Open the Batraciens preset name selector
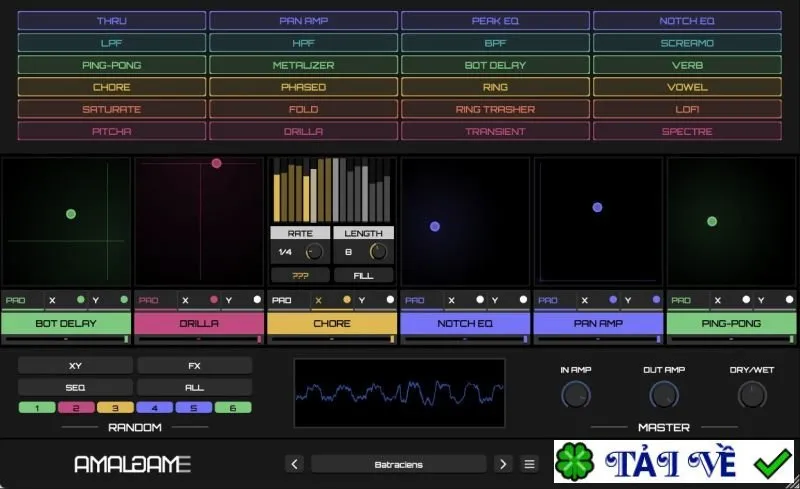Viewport: 800px width, 489px height. pyautogui.click(x=398, y=464)
